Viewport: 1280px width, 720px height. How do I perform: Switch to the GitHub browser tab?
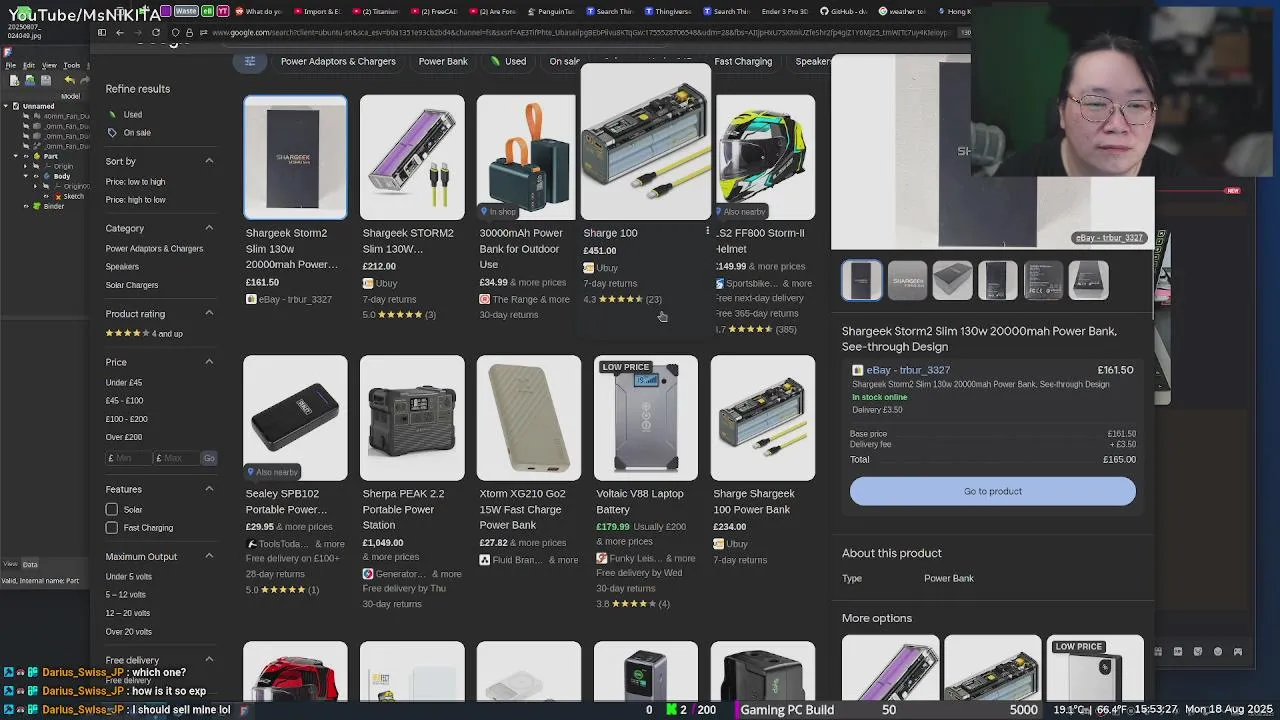(842, 11)
